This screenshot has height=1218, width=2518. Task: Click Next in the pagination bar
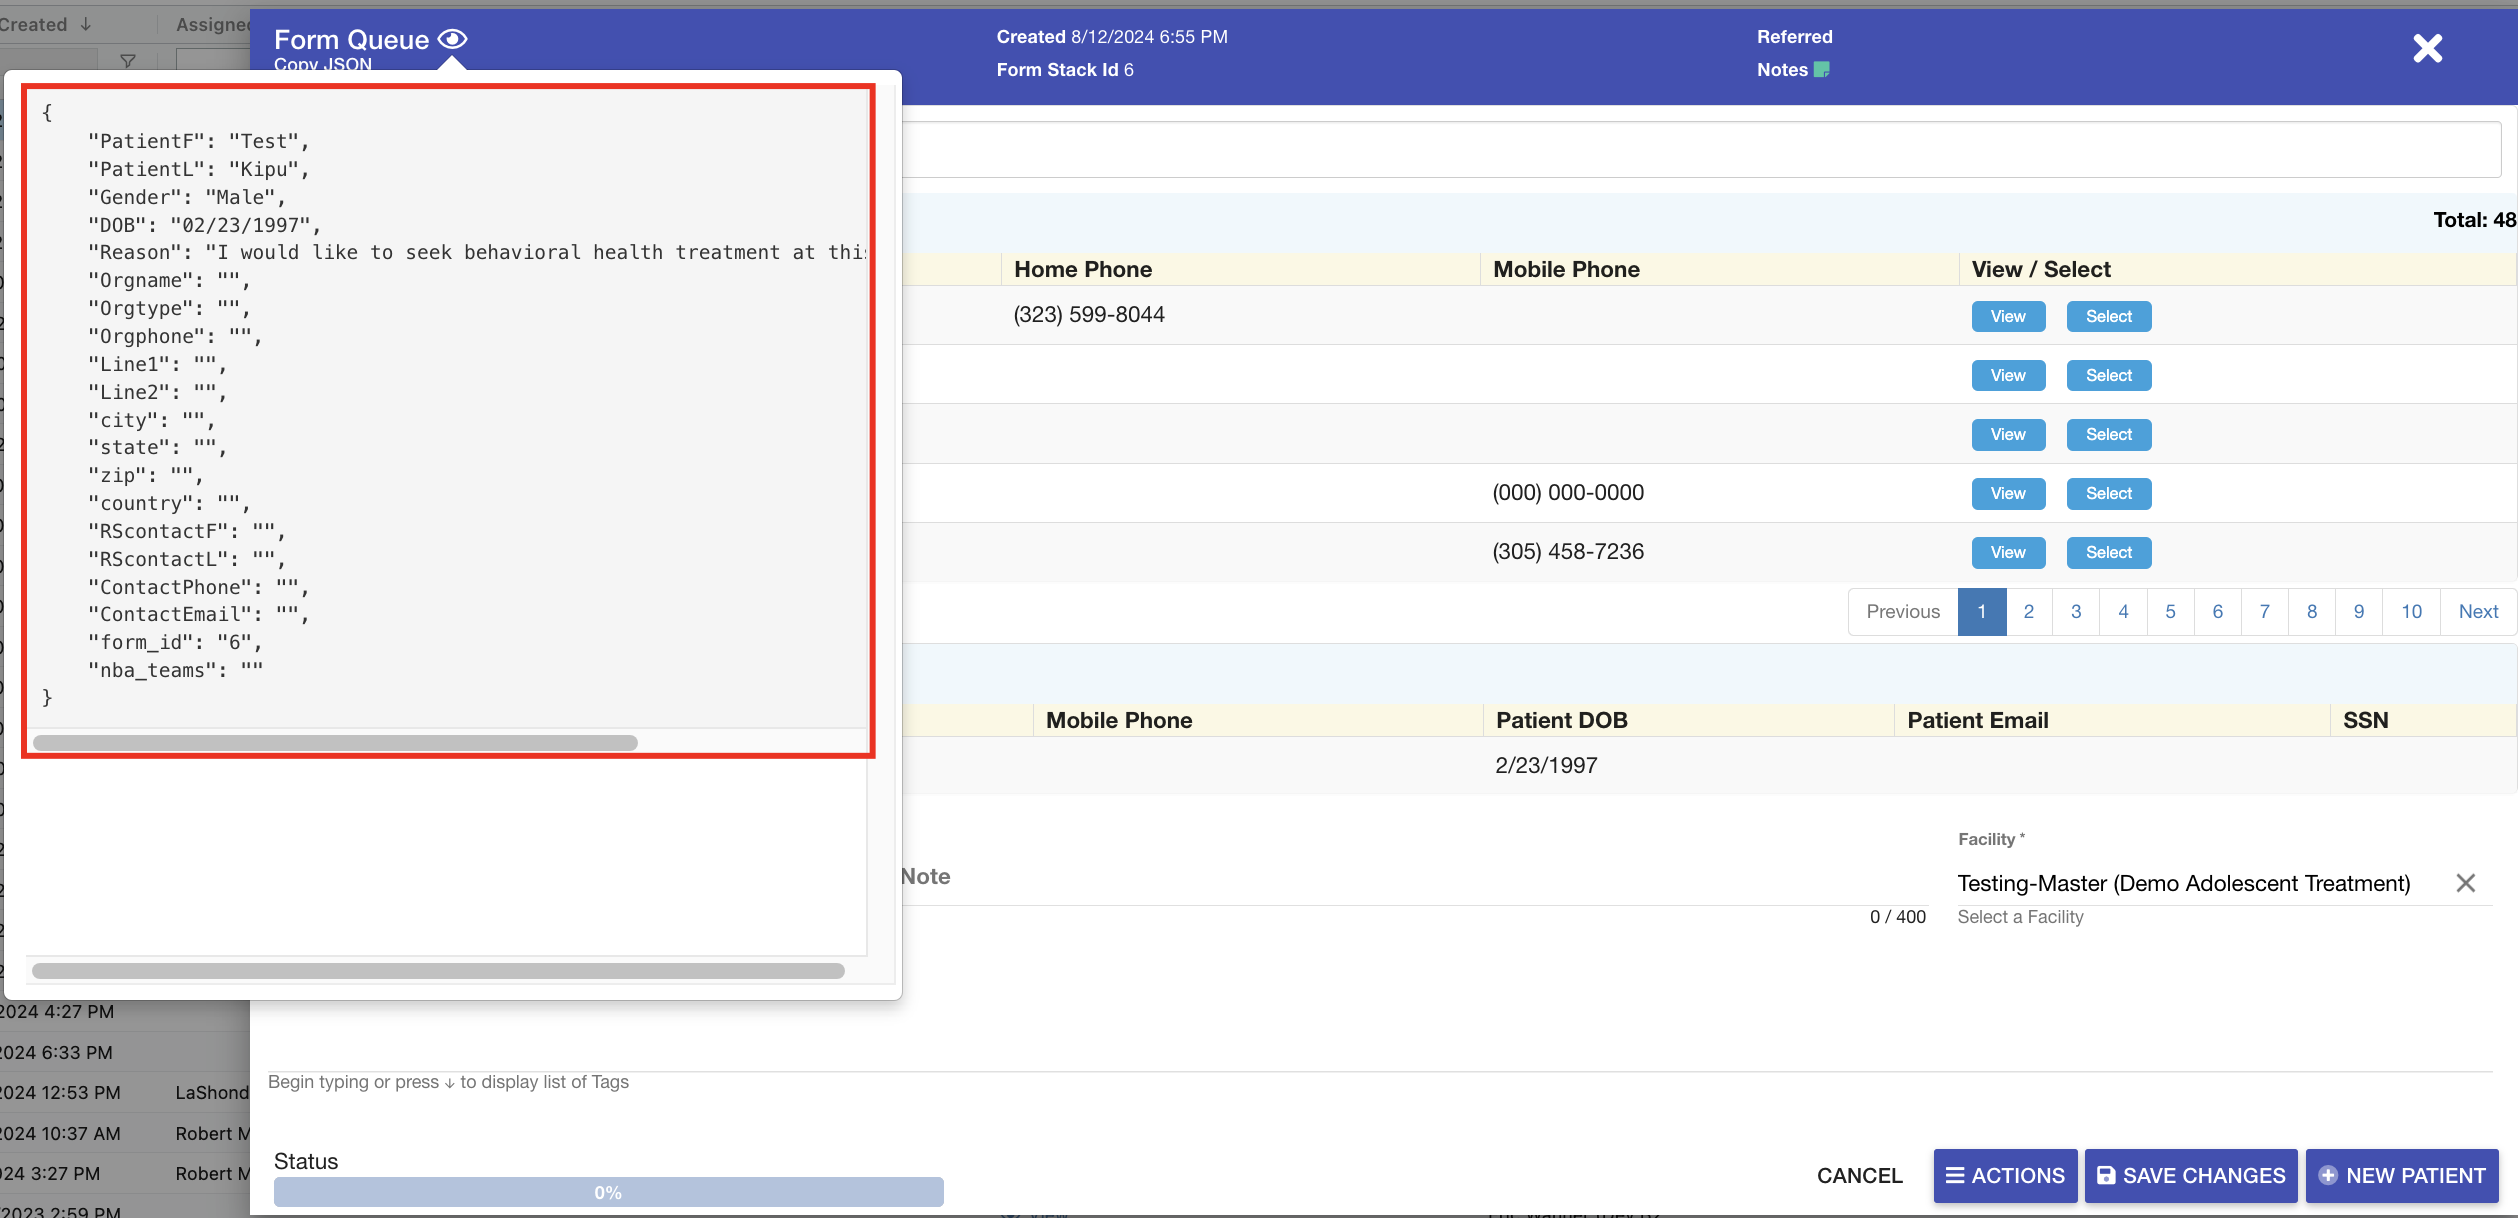coord(2478,611)
